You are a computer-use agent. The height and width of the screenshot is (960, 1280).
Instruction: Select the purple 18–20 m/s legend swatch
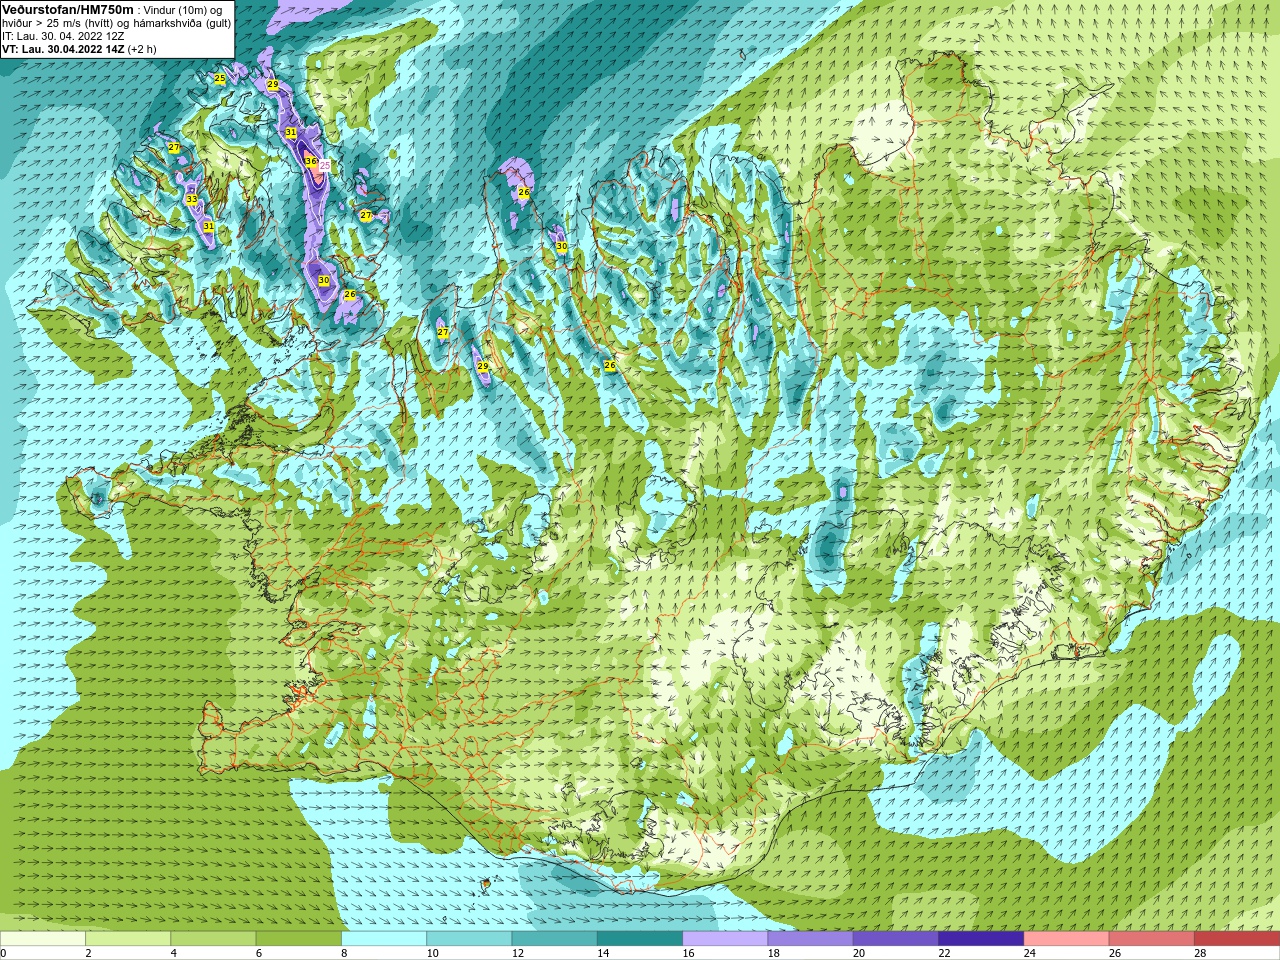pos(811,939)
